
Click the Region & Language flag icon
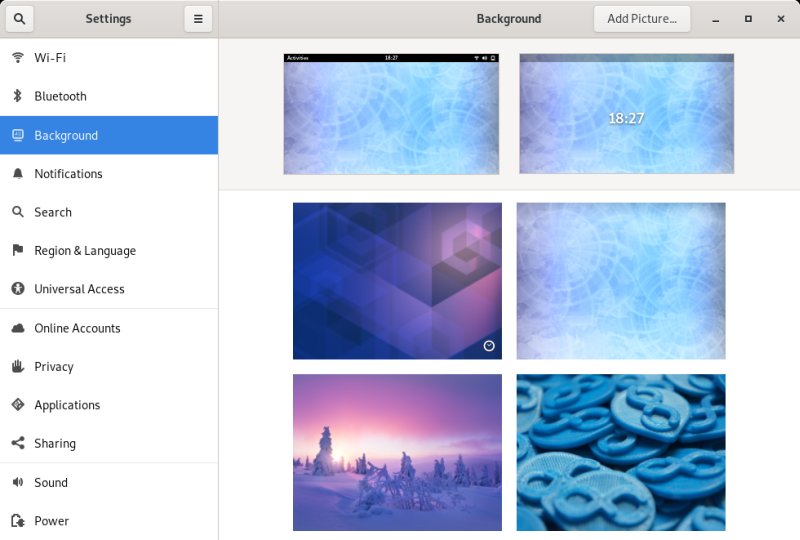point(17,251)
